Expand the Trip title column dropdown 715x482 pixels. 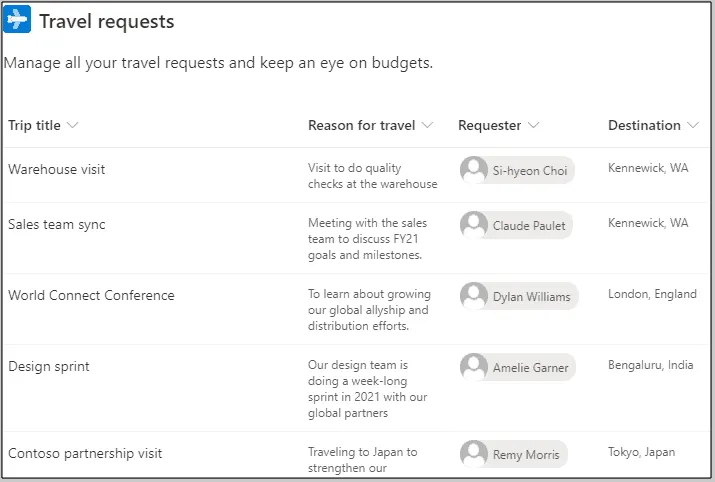[x=72, y=126]
